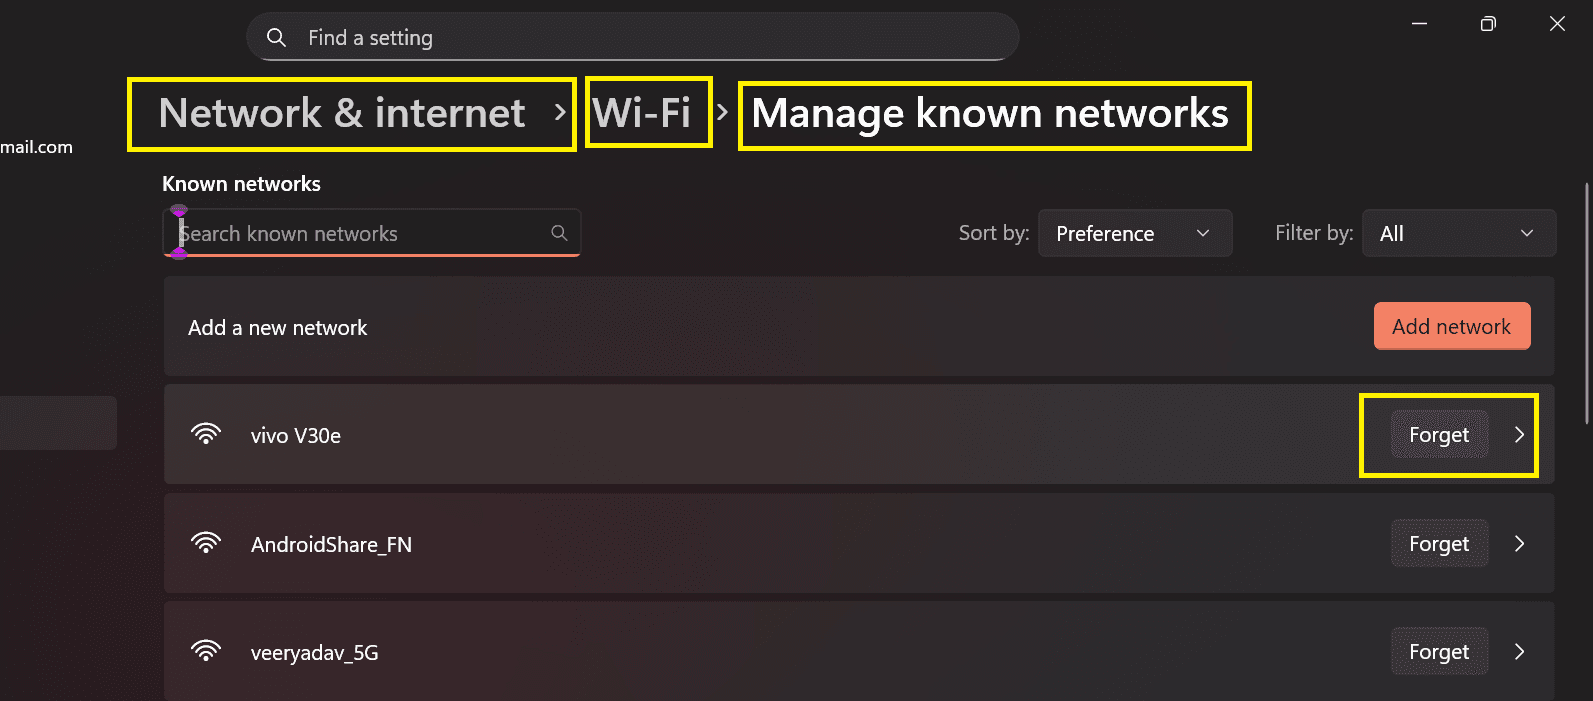This screenshot has height=701, width=1593.
Task: Expand details for AndroidShare_FN network
Action: tap(1519, 543)
